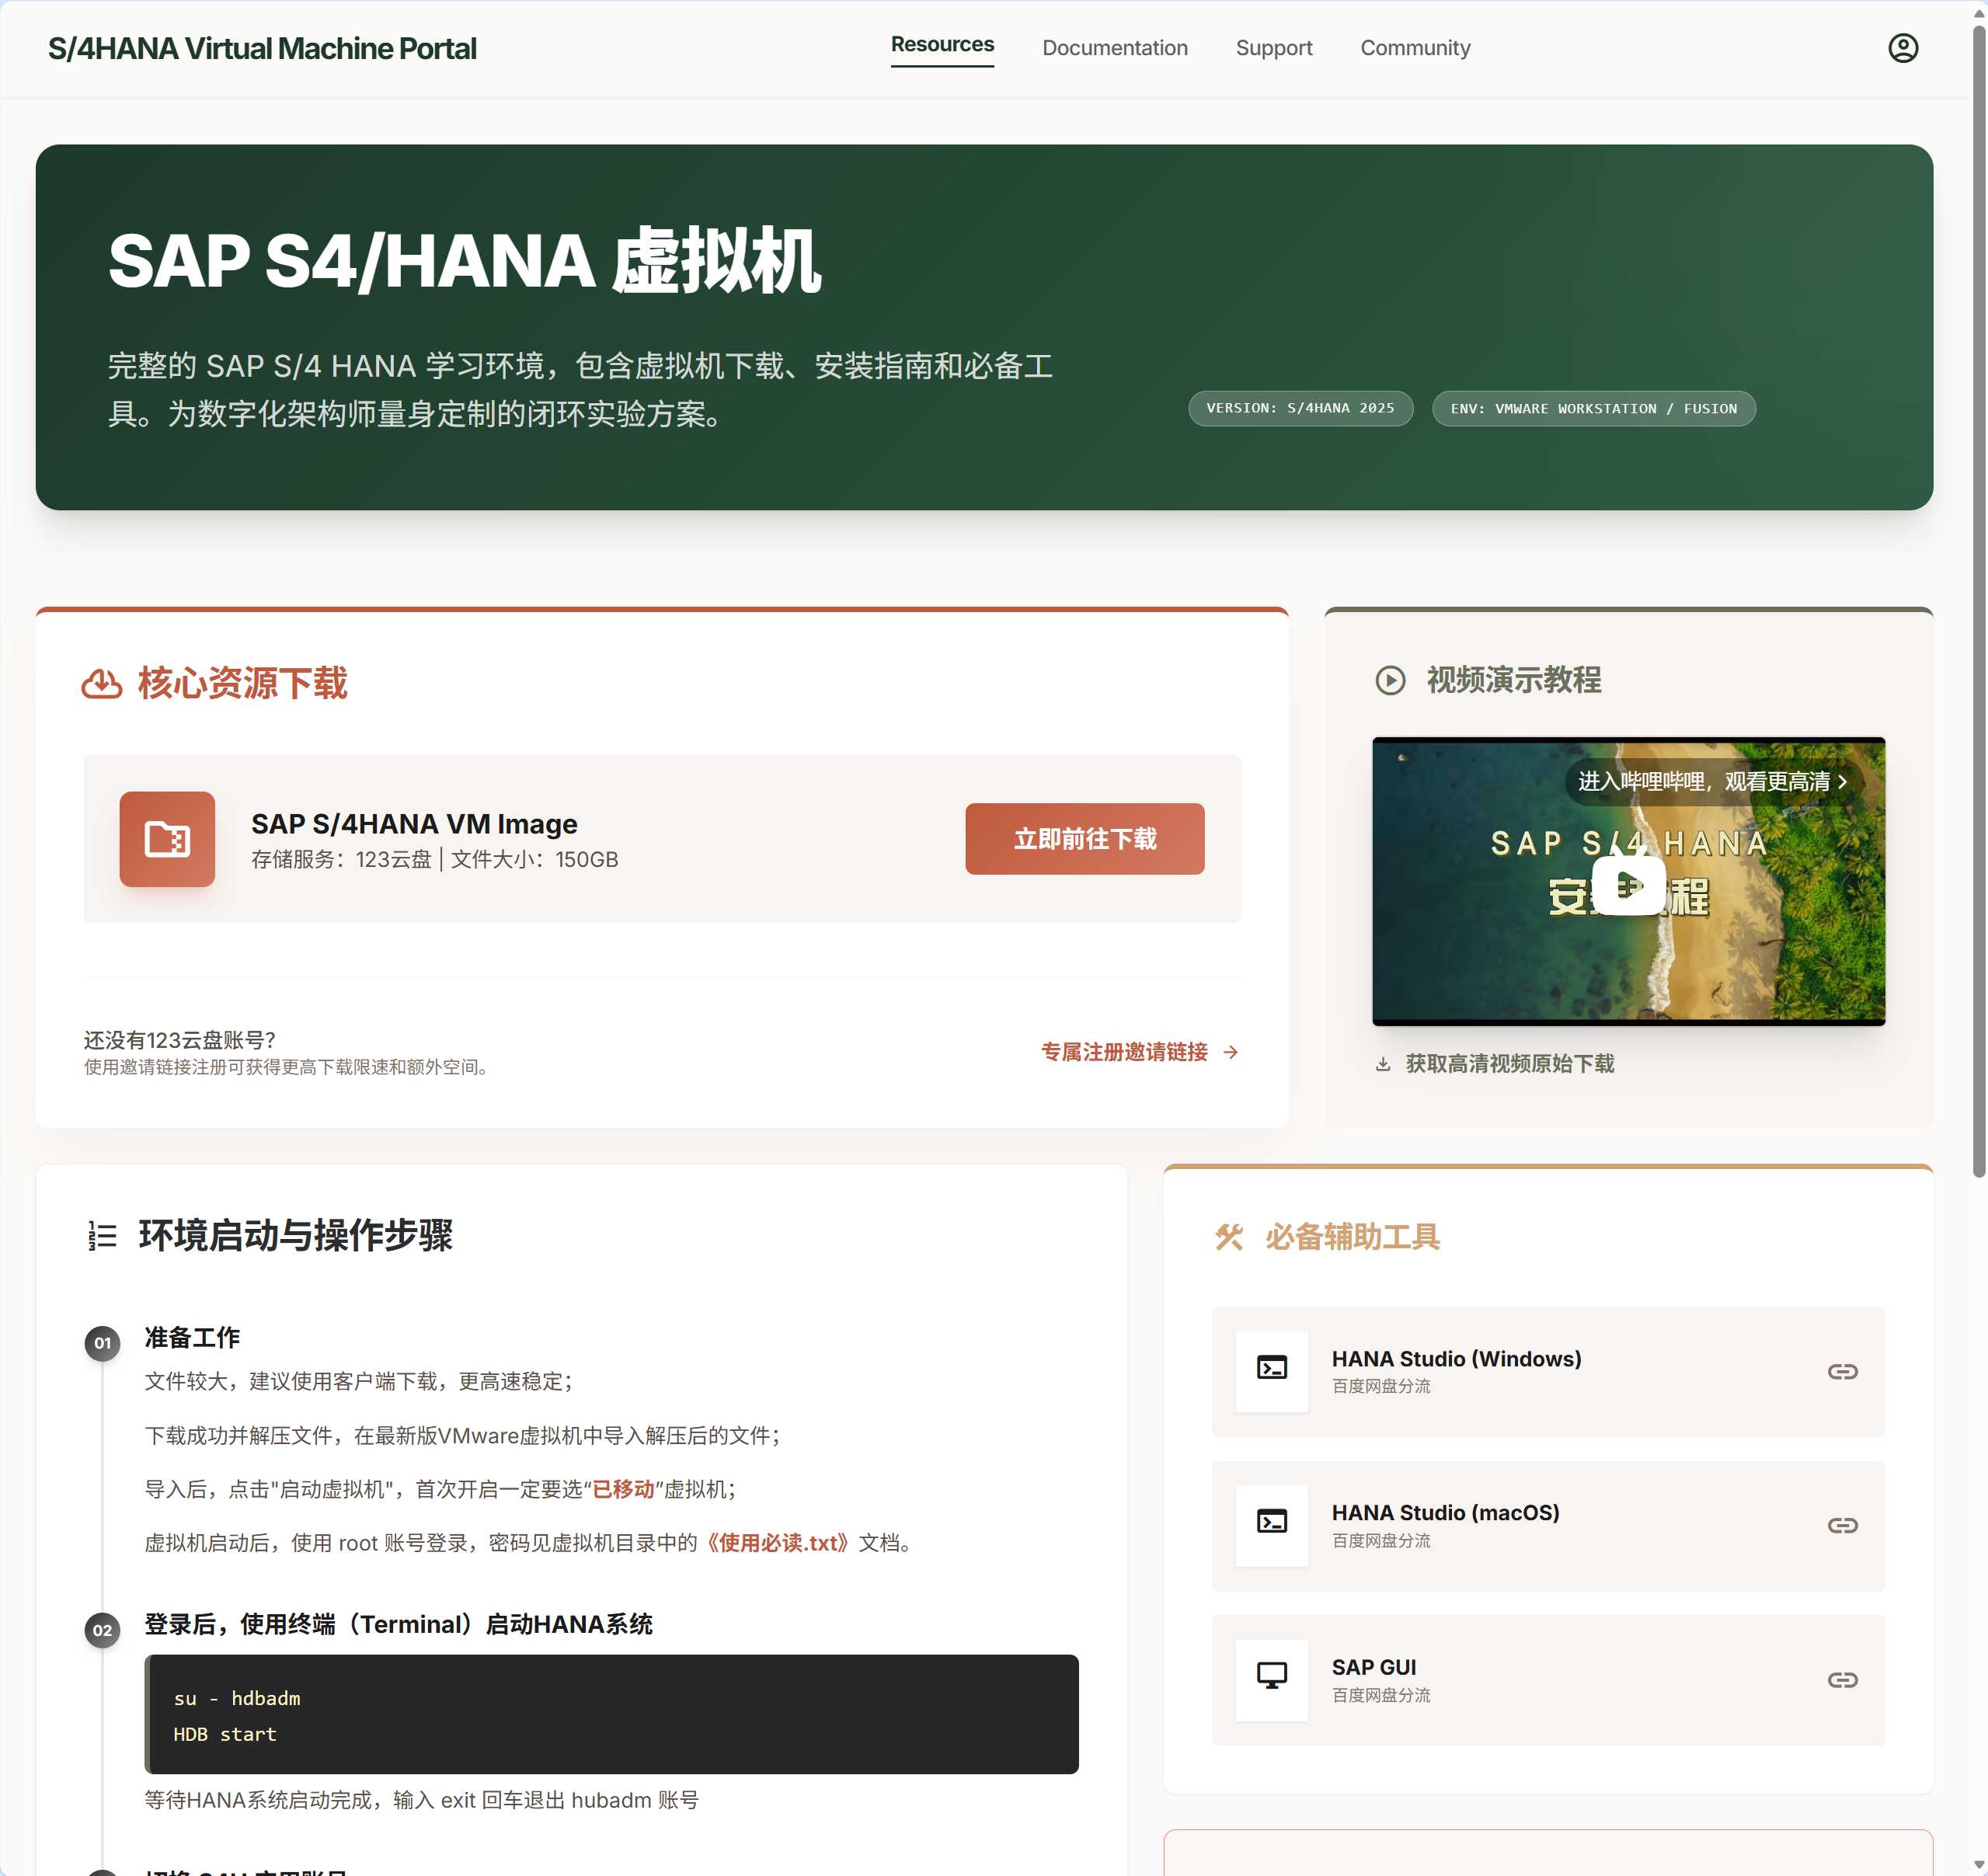Click the 存储服务：123云盘 file info text
This screenshot has width=1988, height=1876.
click(434, 860)
